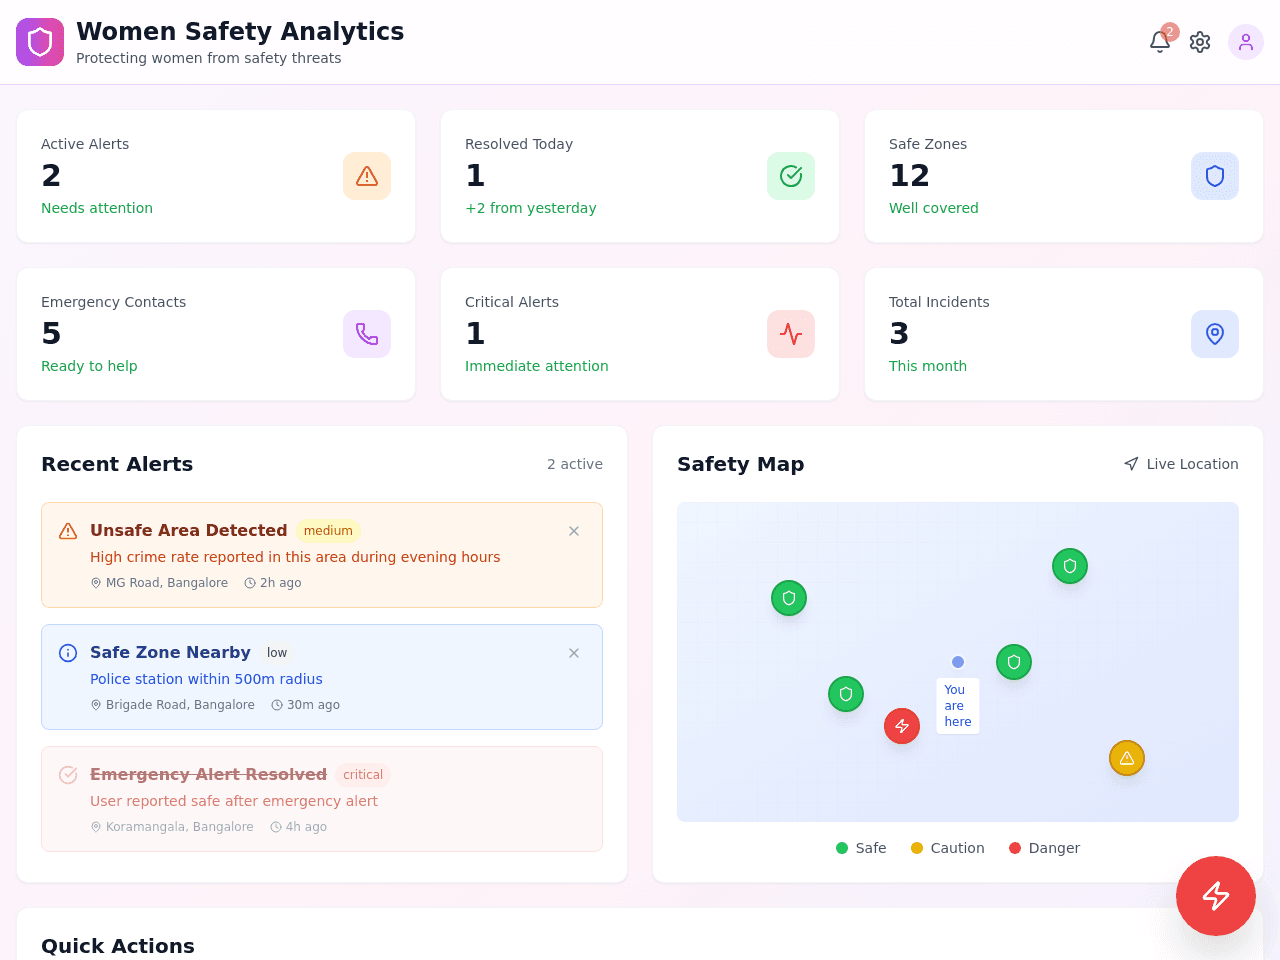
Task: Open settings via the gear icon
Action: 1200,42
